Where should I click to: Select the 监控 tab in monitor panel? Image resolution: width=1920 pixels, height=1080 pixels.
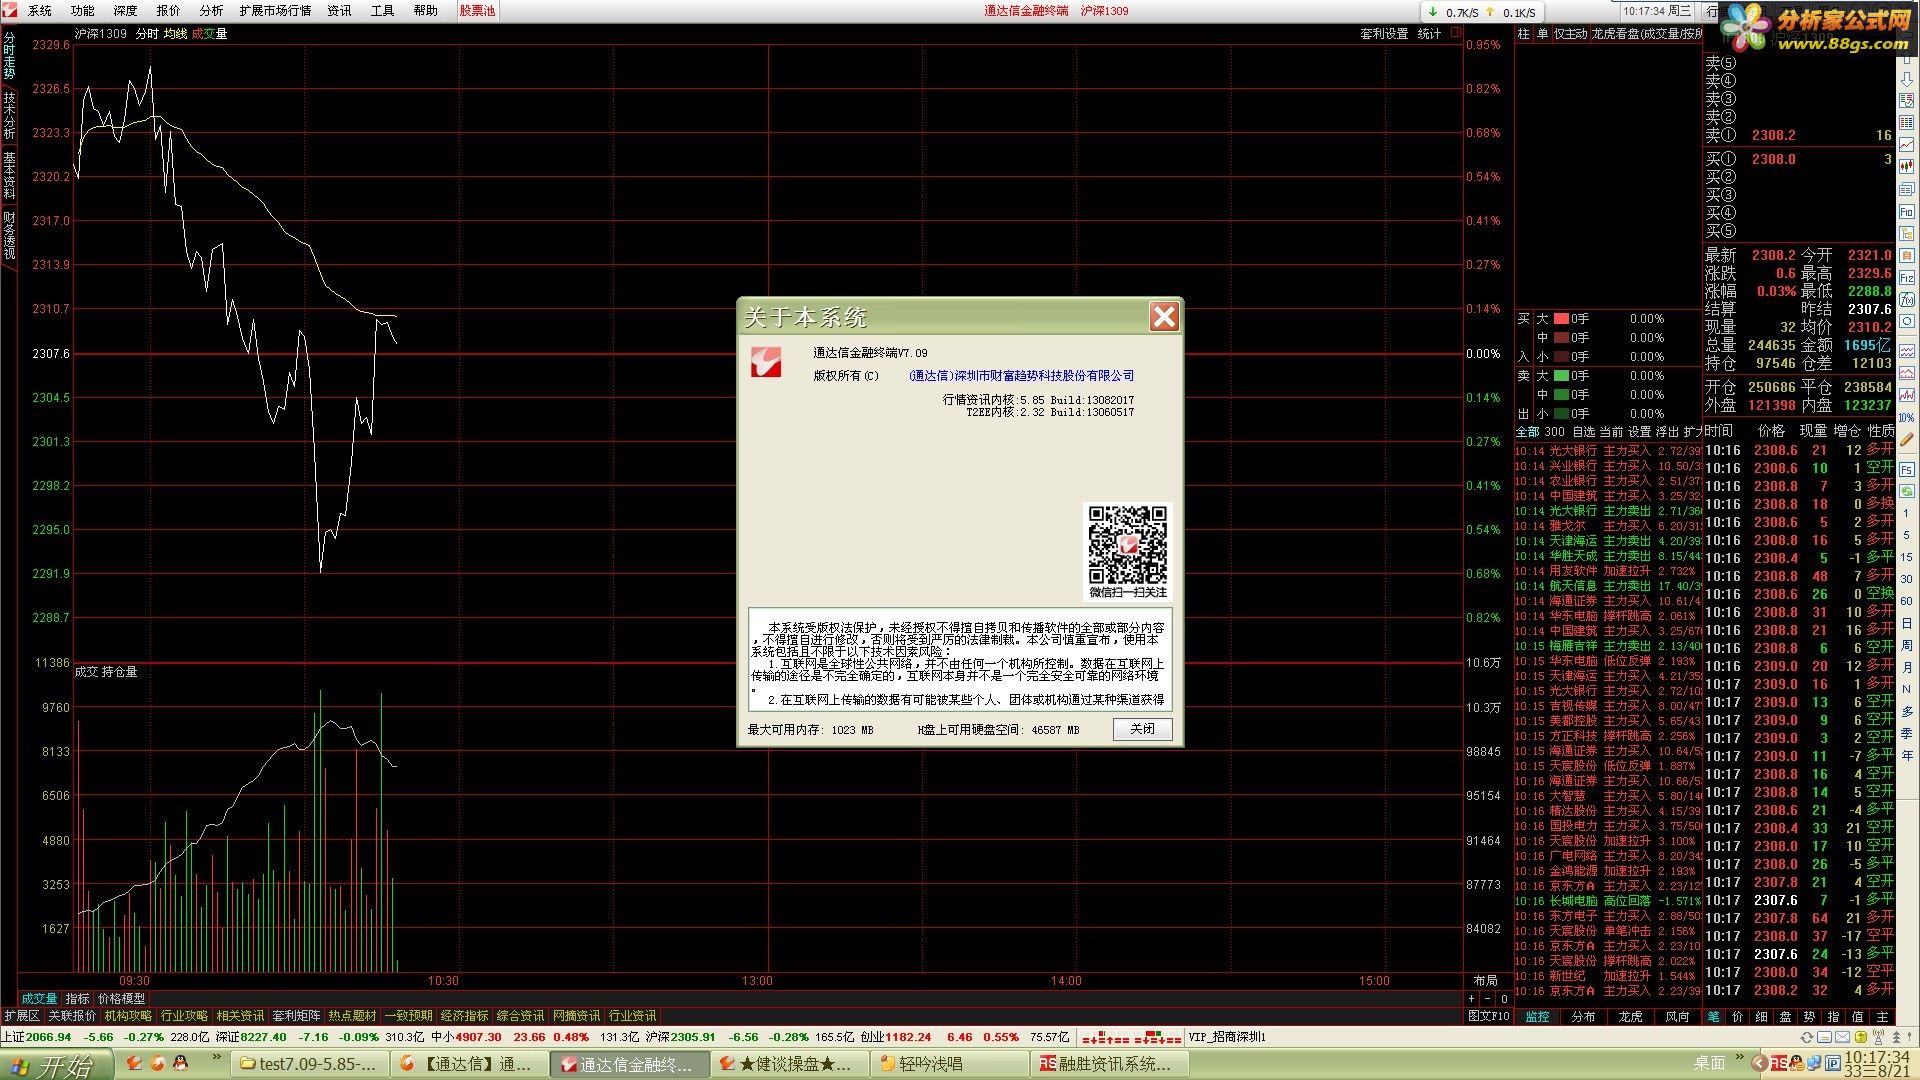pos(1537,1016)
